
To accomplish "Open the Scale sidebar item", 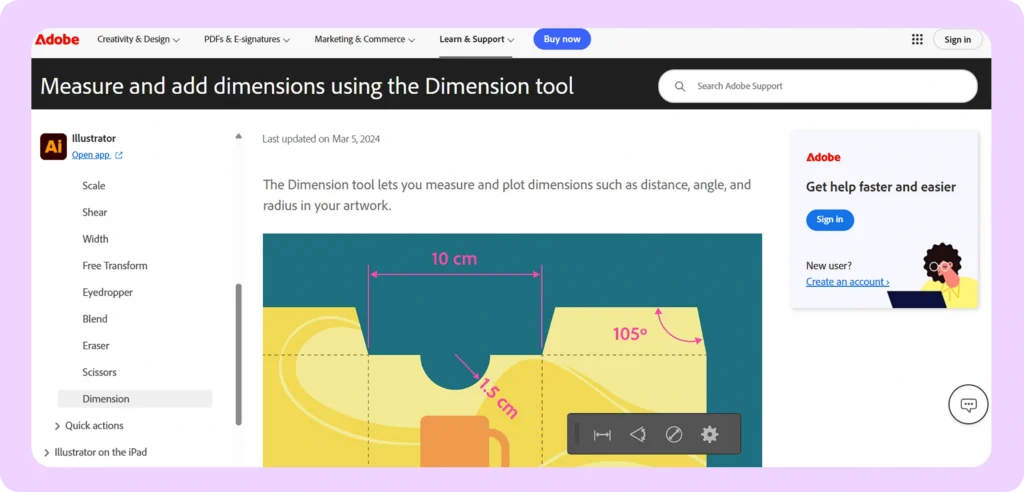I will (93, 186).
